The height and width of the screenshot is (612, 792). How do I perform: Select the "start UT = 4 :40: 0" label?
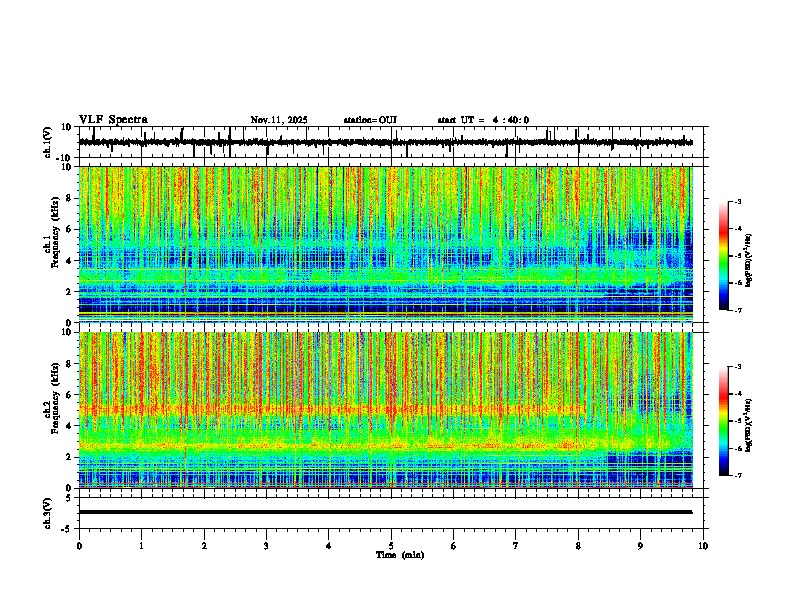coord(483,120)
